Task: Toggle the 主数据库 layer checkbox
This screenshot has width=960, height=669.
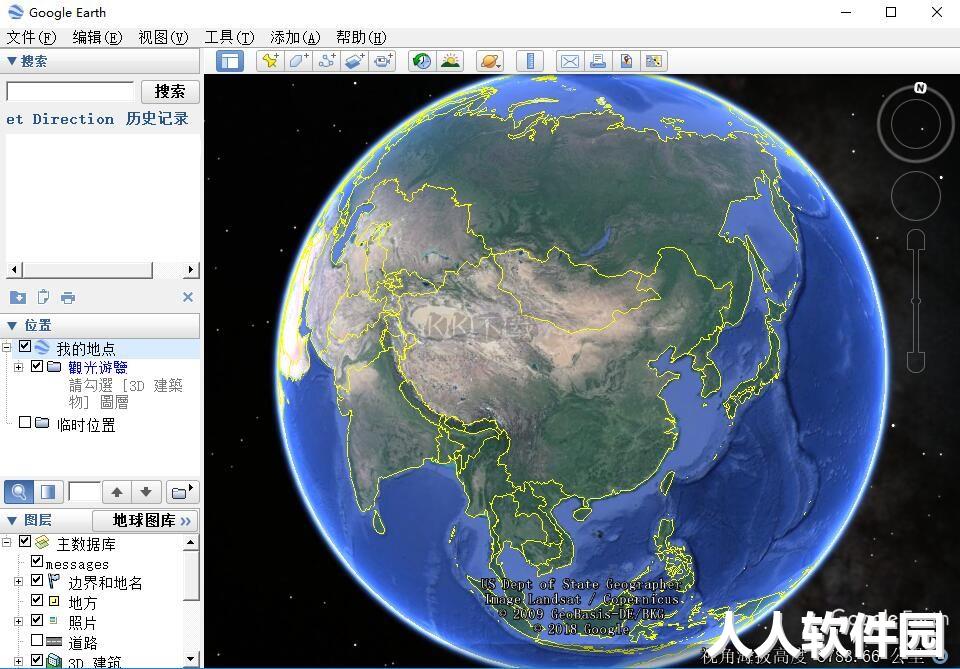Action: tap(25, 541)
